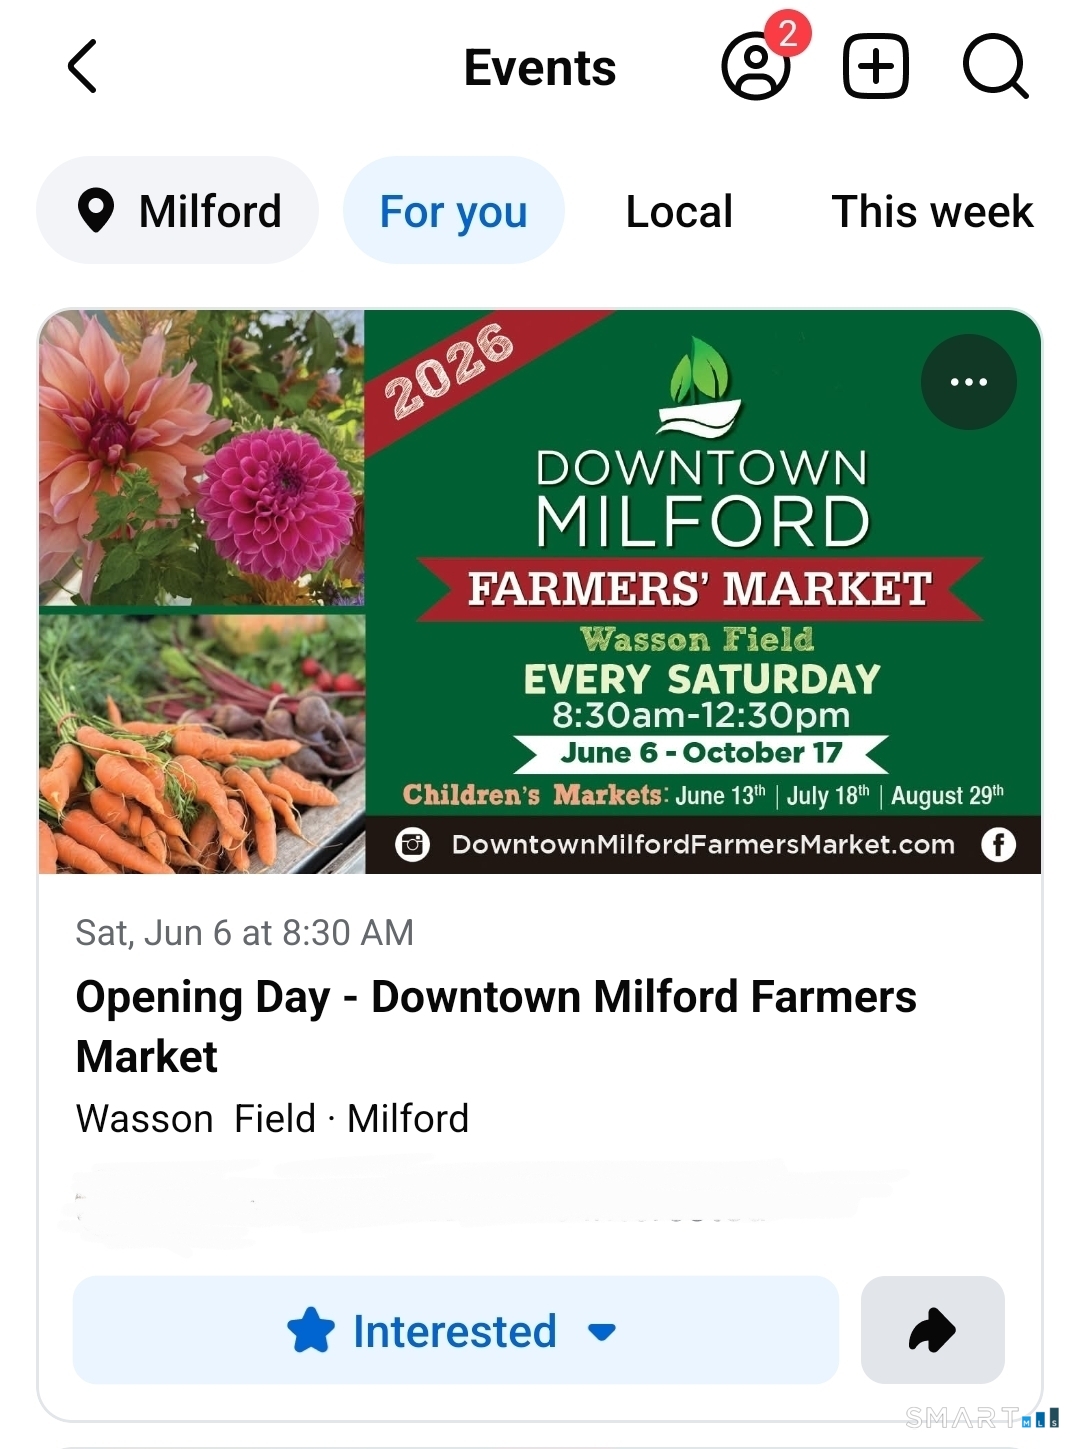Show This week events
Viewport: 1080px width, 1449px height.
point(932,211)
